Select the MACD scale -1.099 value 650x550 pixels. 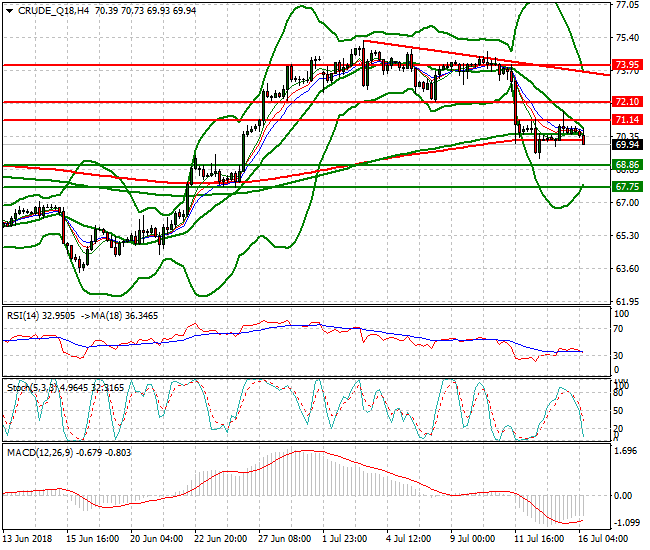tap(626, 523)
